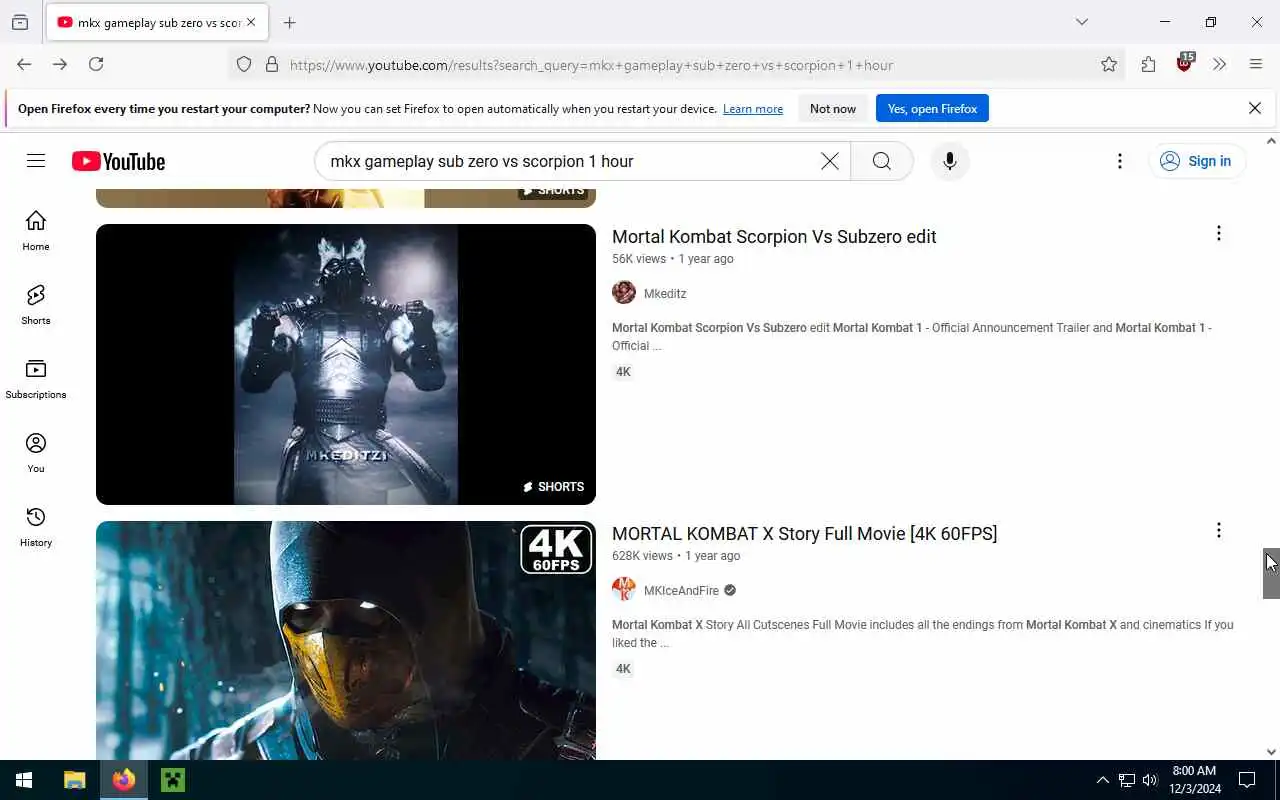Open Firefox extensions puzzle icon

tap(1148, 64)
